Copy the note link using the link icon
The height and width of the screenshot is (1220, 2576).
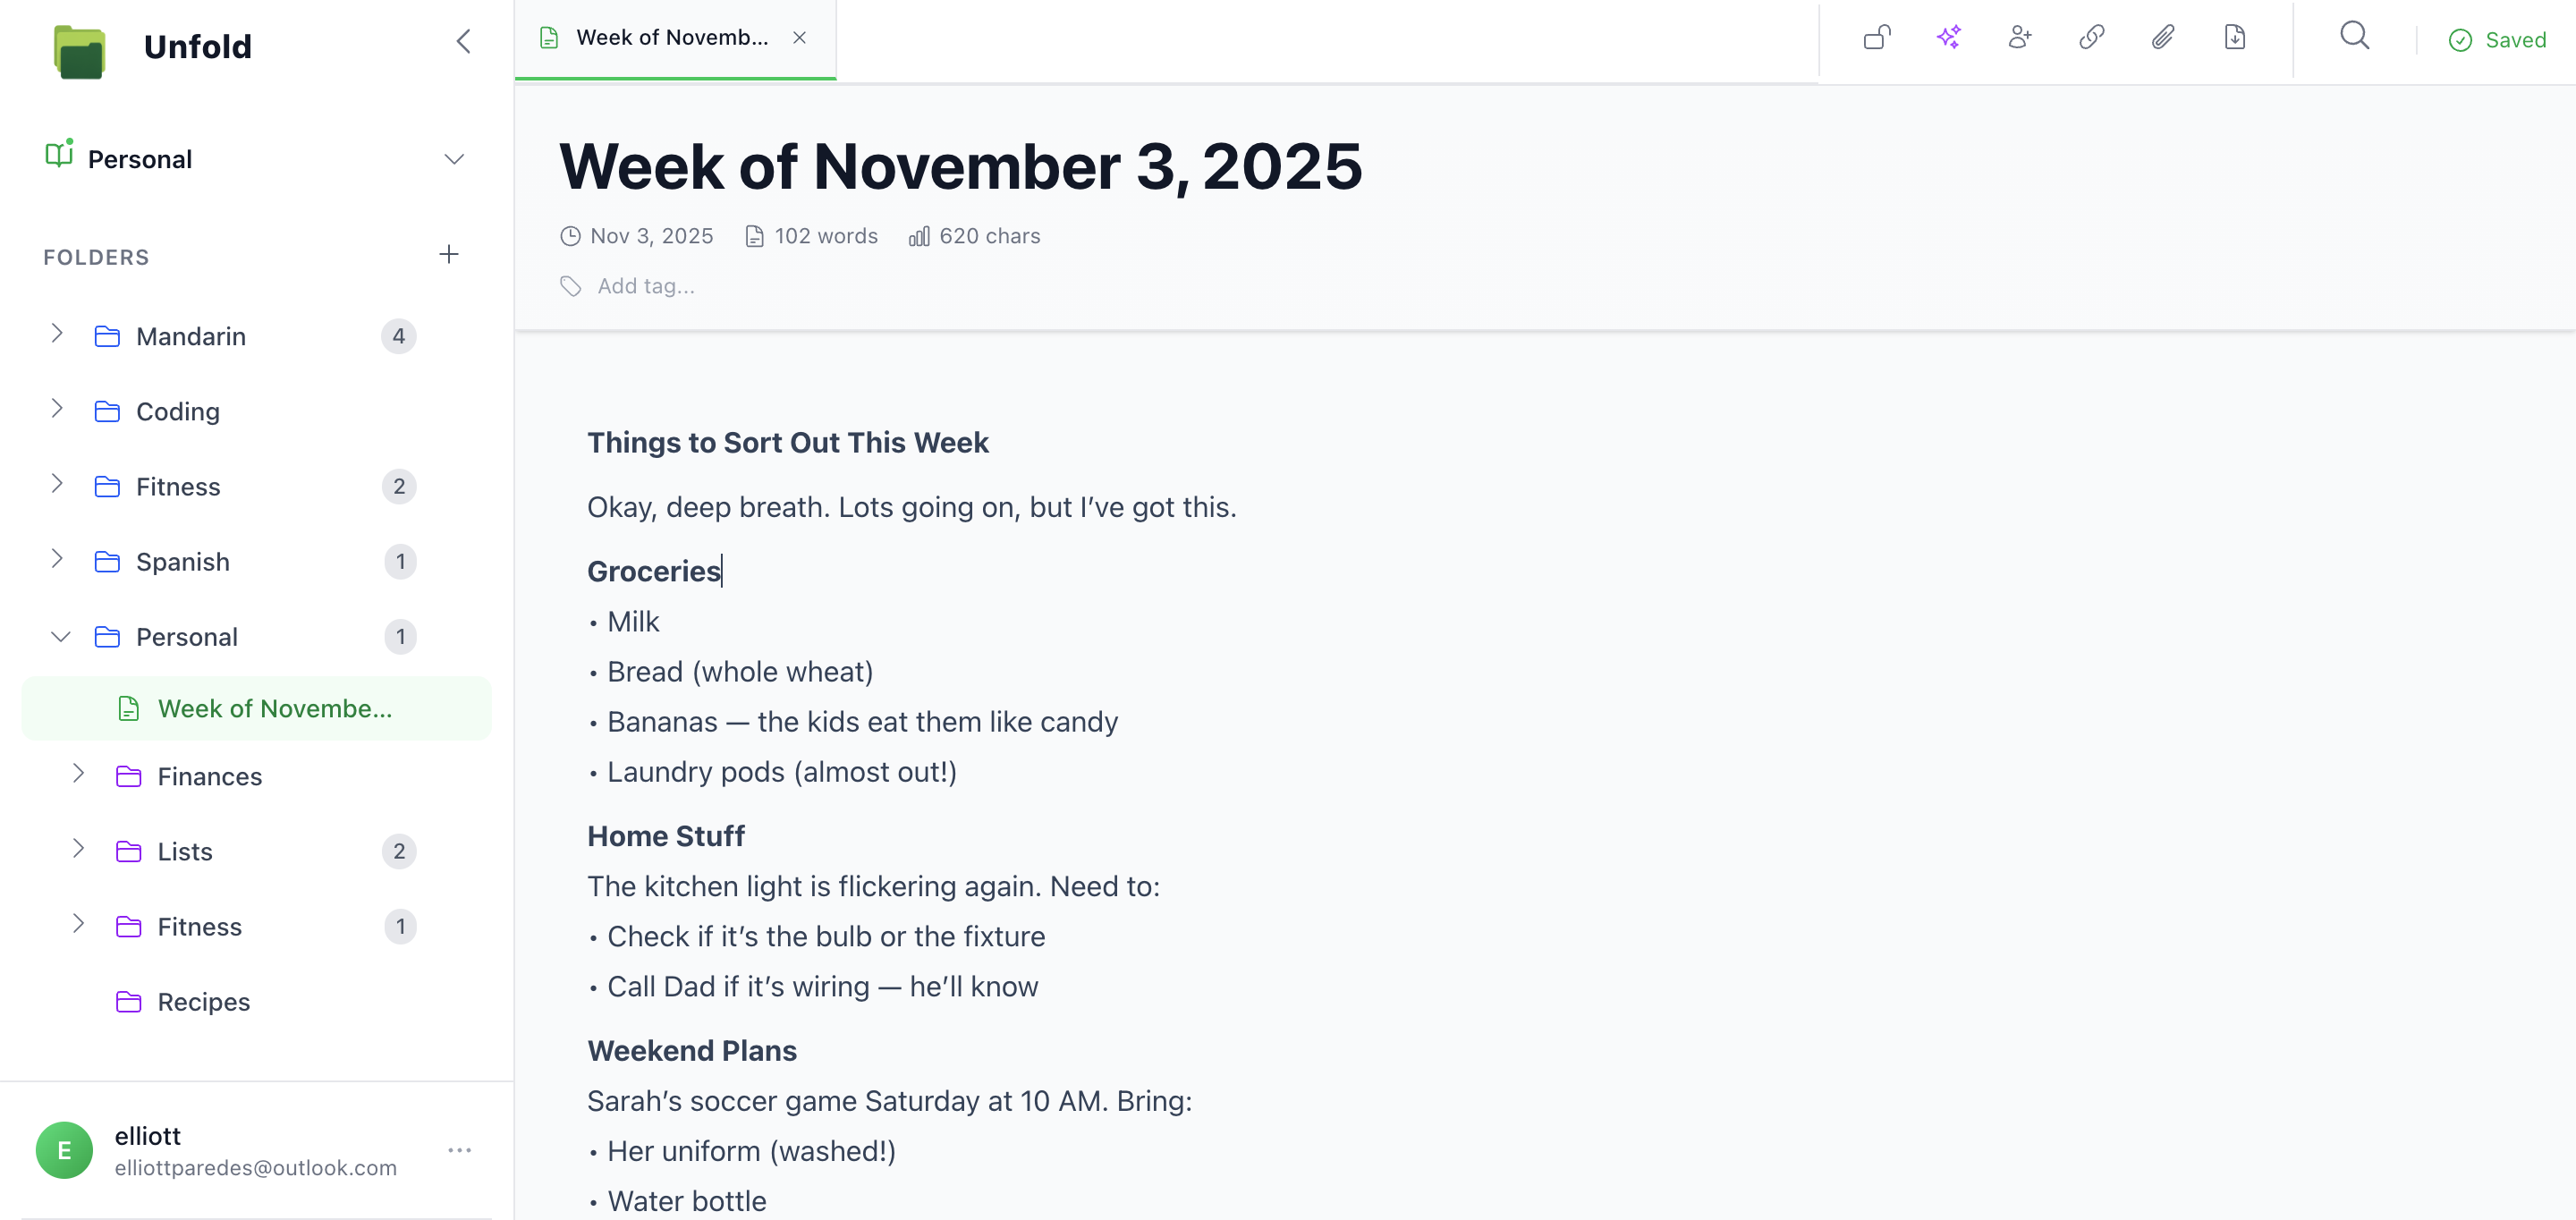2091,38
